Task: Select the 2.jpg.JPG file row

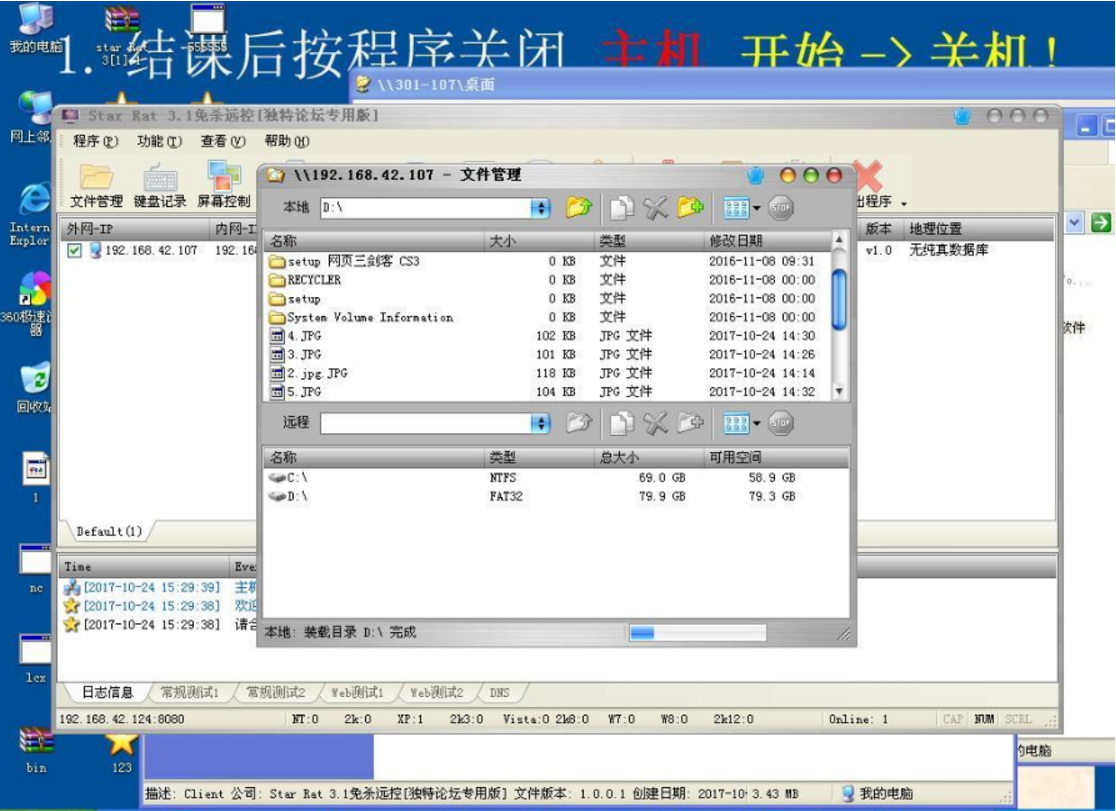Action: pos(547,372)
